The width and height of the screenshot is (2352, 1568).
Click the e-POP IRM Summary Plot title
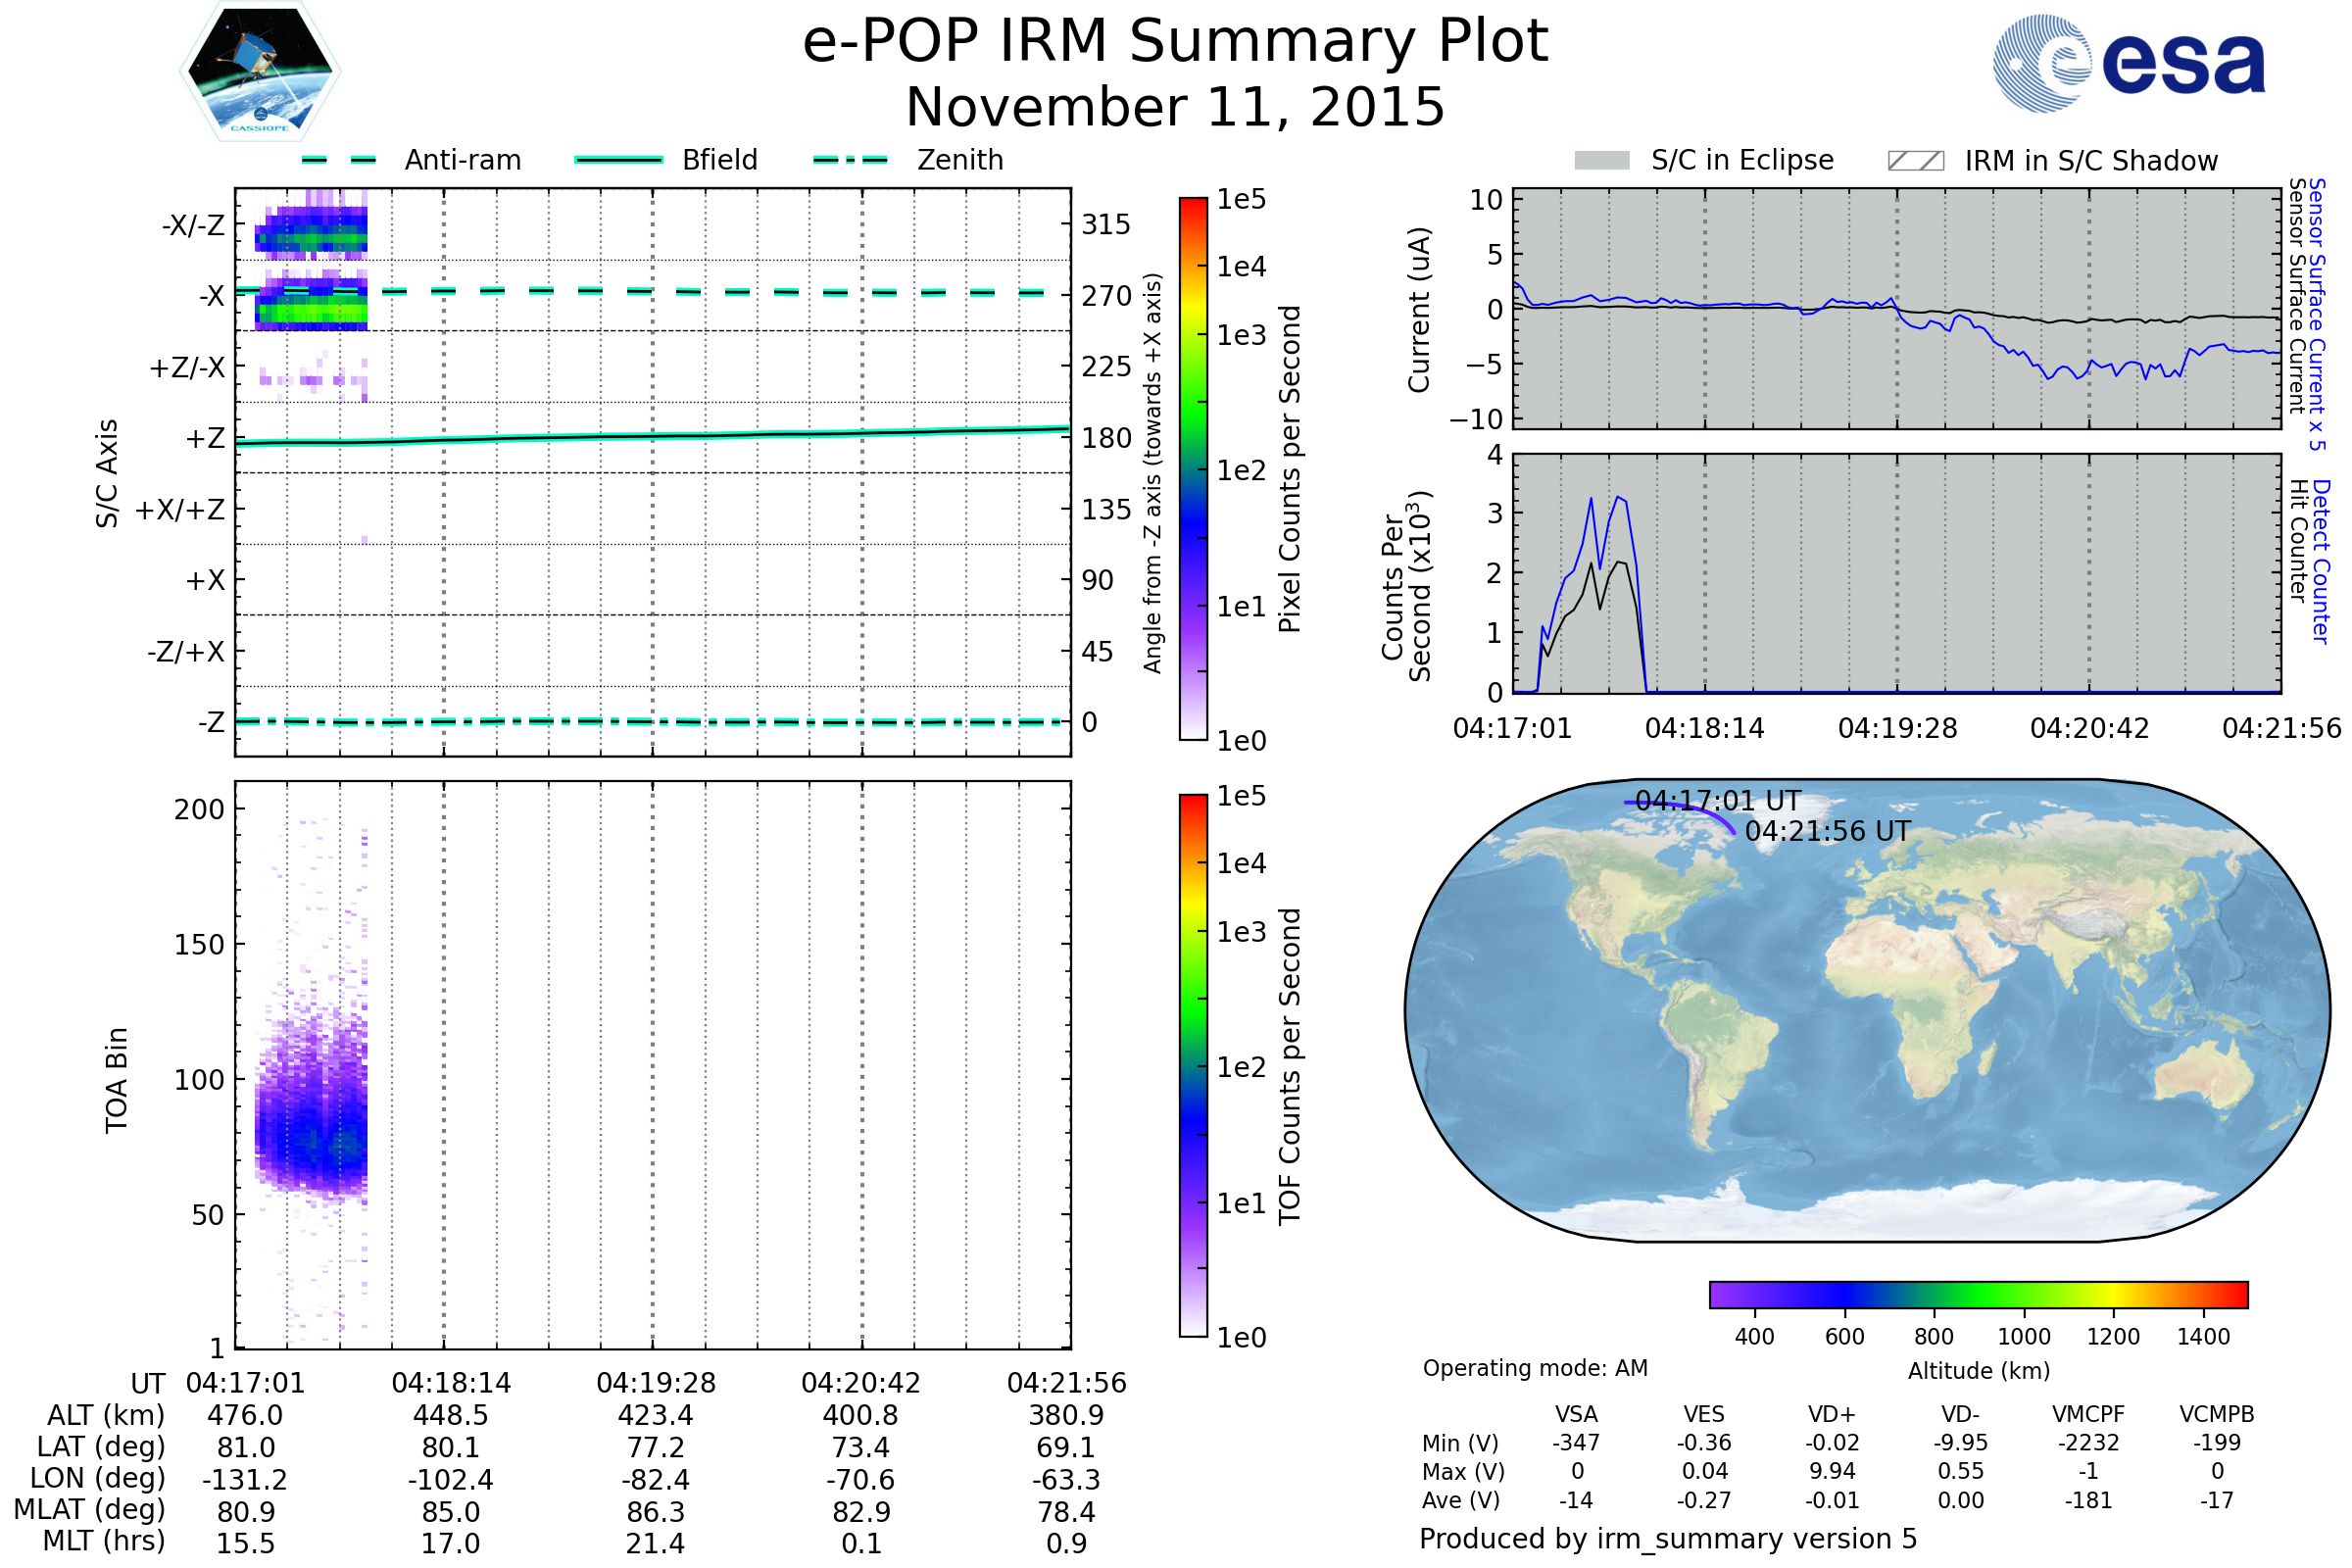(1175, 42)
